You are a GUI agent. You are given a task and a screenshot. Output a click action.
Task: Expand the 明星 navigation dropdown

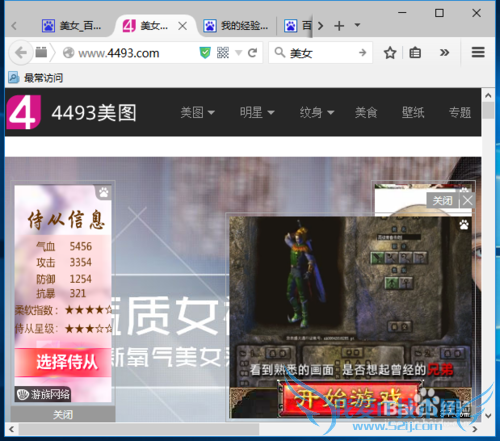click(257, 113)
